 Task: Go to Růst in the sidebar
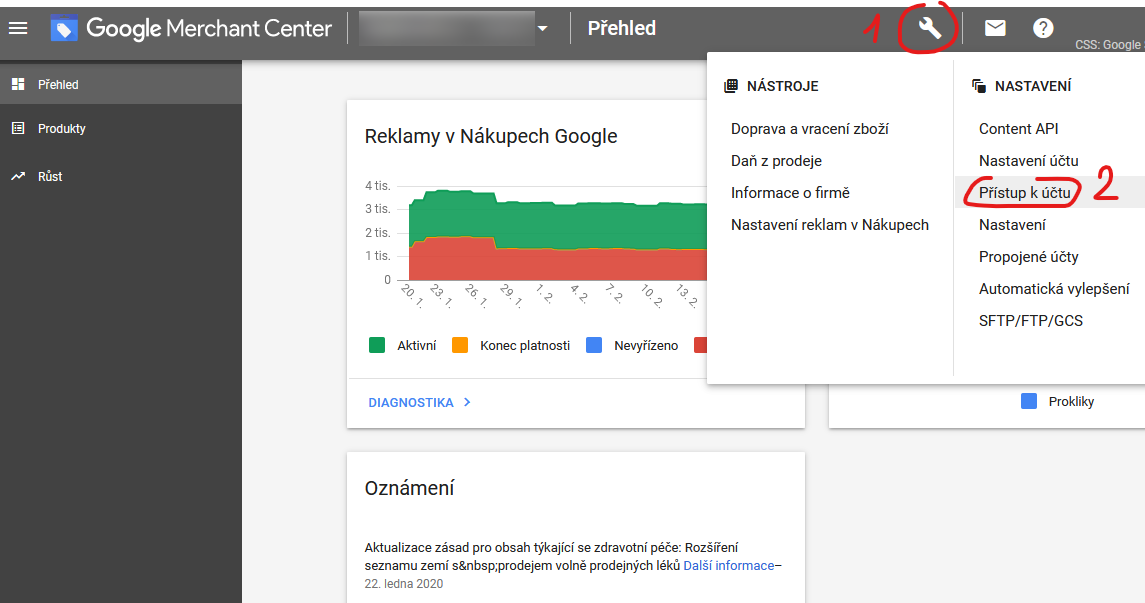(x=120, y=176)
